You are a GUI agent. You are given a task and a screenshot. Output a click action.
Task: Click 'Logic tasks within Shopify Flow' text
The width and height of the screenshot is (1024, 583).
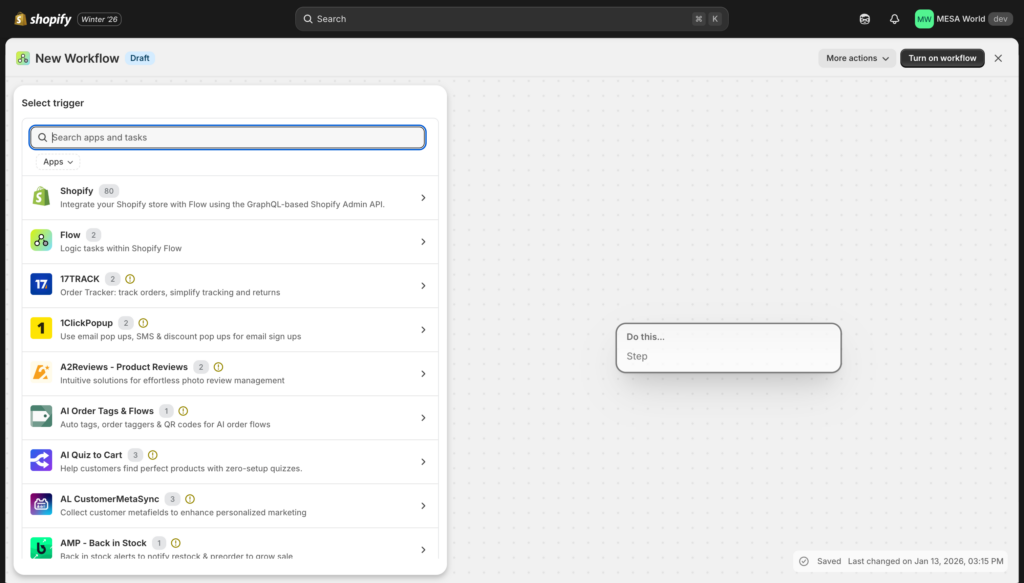pos(121,248)
